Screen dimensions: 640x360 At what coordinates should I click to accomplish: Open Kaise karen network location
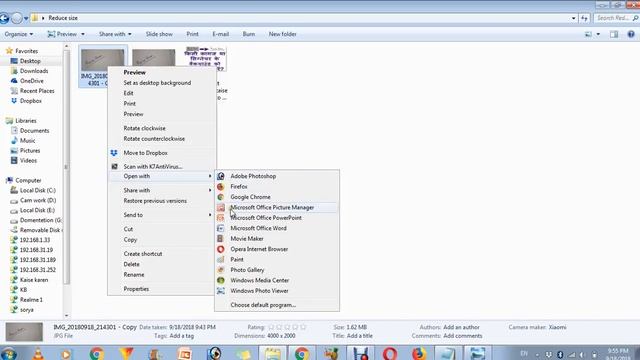pyautogui.click(x=34, y=280)
